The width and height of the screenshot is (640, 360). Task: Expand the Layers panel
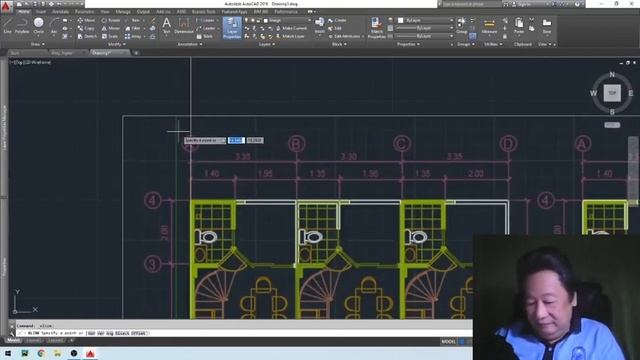tap(267, 44)
